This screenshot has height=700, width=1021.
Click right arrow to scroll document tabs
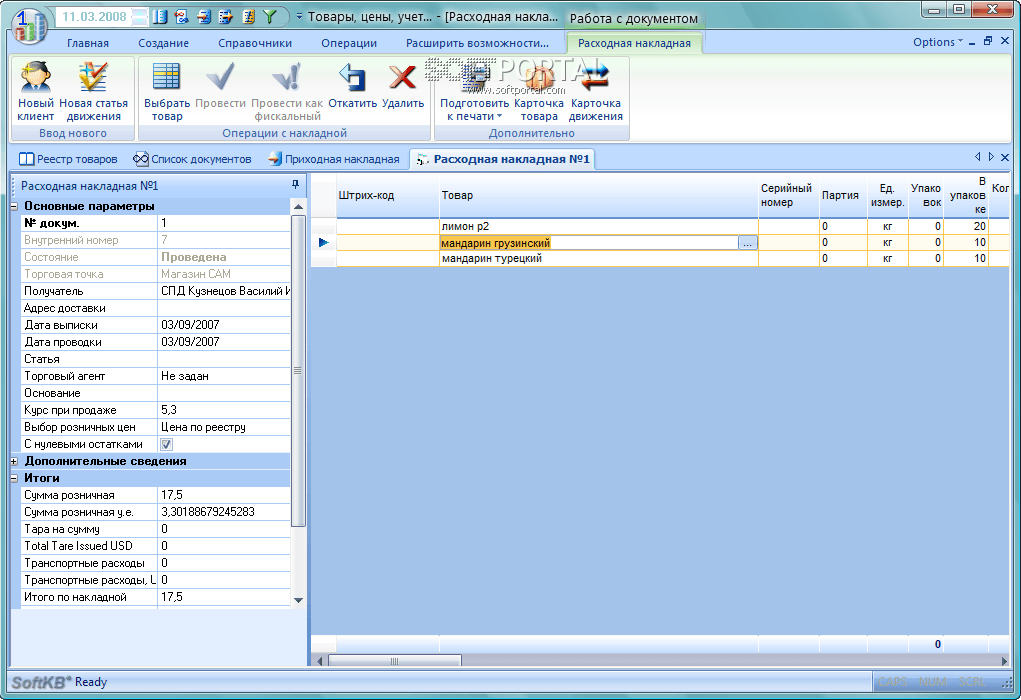pos(991,157)
